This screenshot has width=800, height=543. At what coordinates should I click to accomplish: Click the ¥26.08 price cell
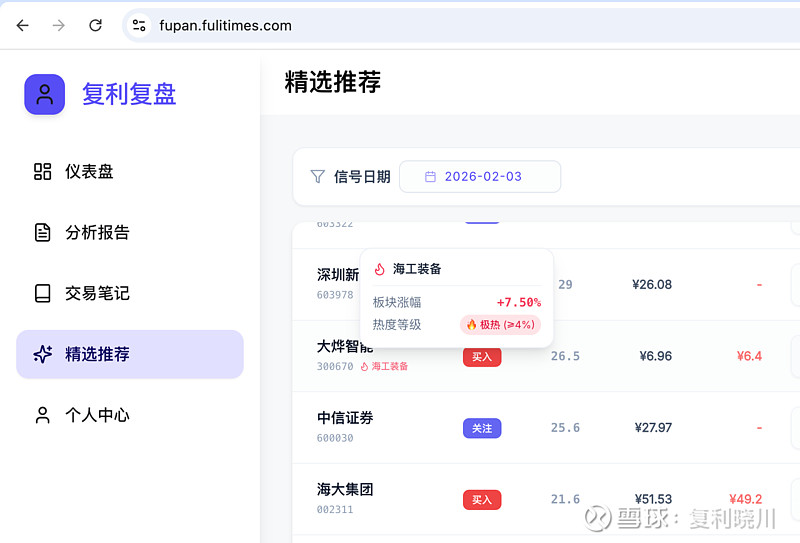pos(652,284)
